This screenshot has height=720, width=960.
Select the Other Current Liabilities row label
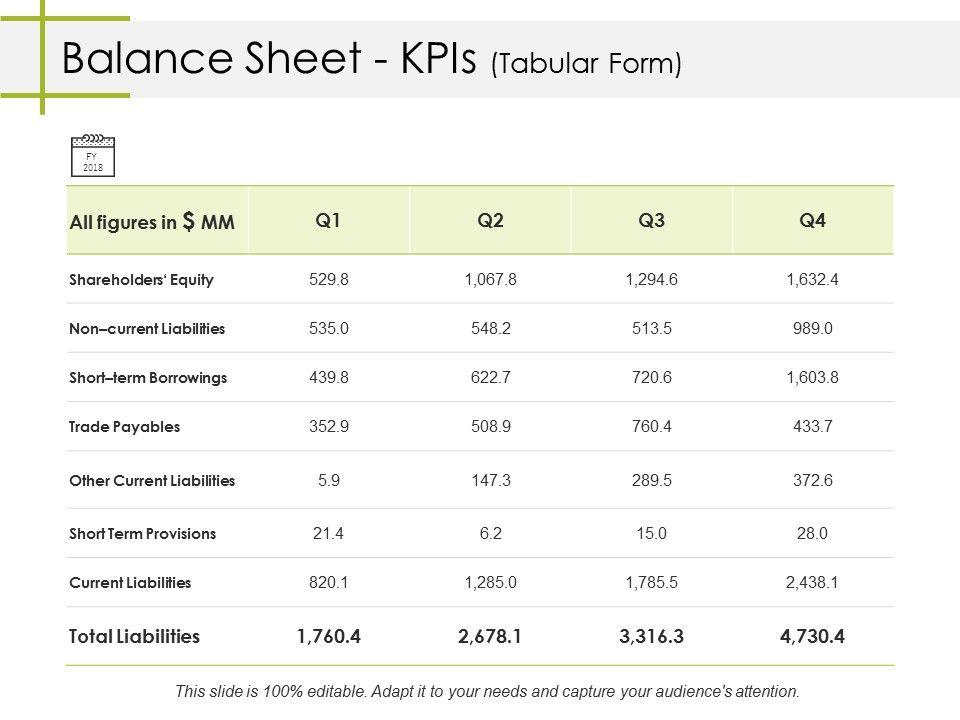(x=152, y=480)
